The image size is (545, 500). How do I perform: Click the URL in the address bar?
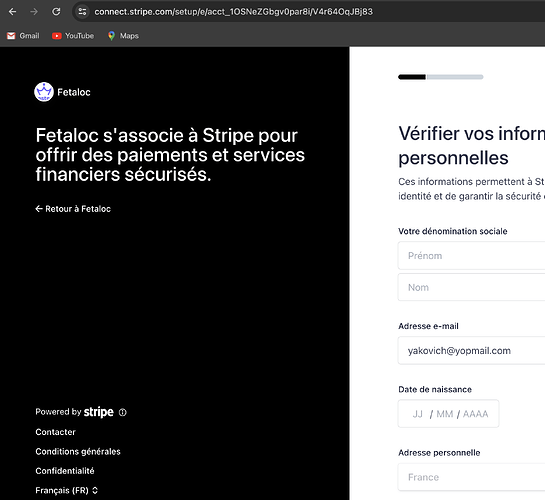(234, 12)
